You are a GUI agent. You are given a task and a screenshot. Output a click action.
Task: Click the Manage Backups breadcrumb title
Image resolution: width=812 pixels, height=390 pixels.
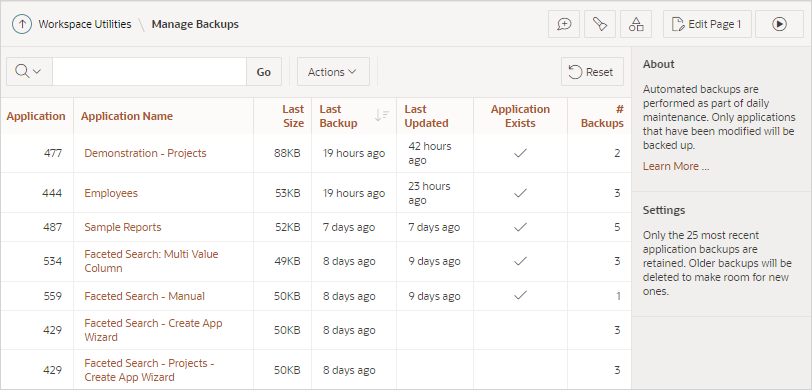point(195,24)
